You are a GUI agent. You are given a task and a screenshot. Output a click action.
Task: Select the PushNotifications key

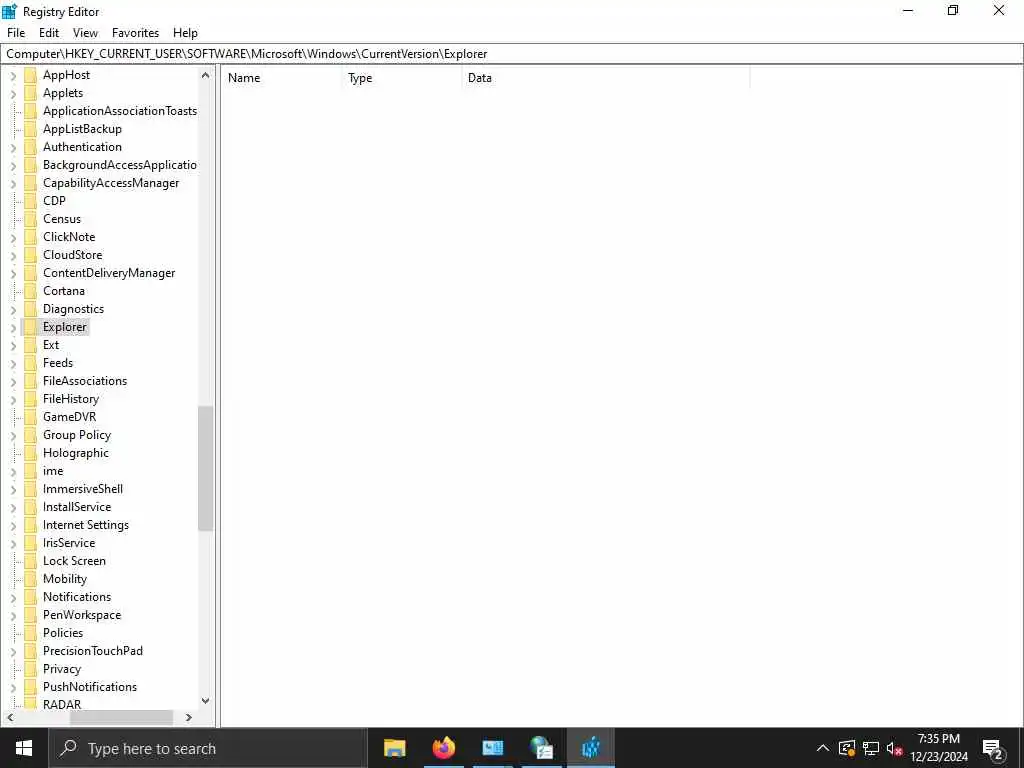coord(89,686)
